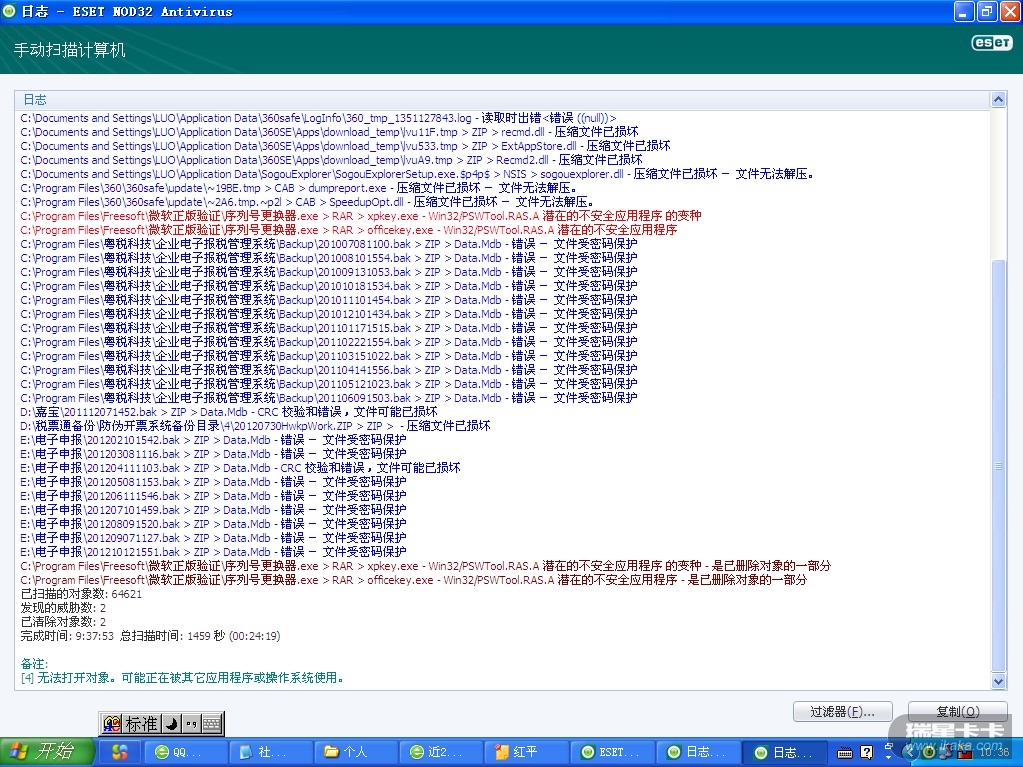Open the 个人 folder taskbar button
The width and height of the screenshot is (1023, 767).
(x=356, y=752)
